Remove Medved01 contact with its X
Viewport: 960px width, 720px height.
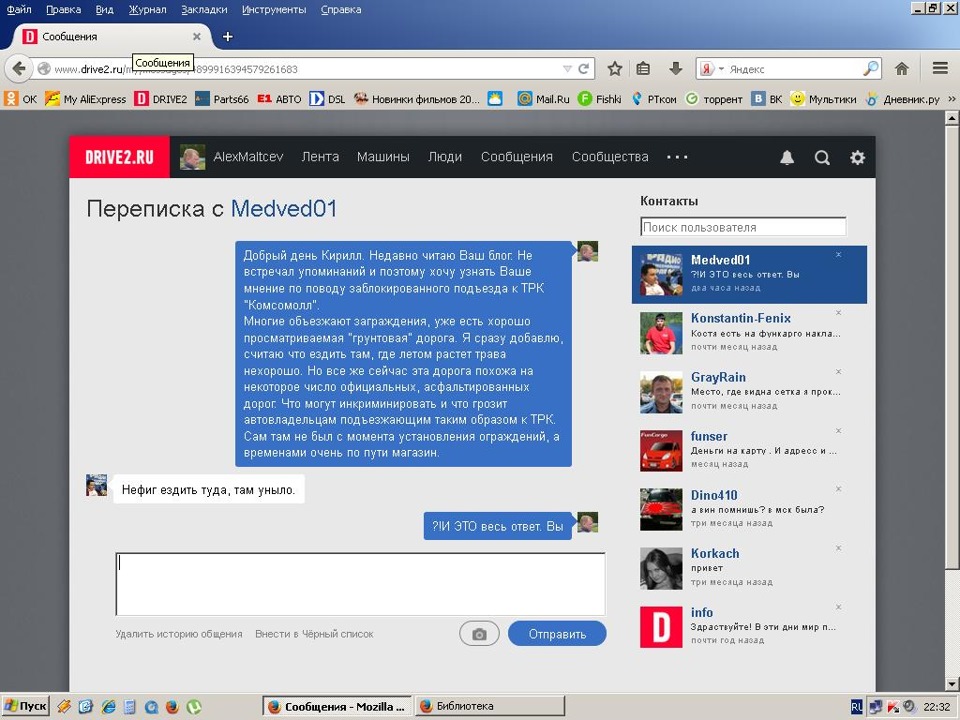point(839,254)
